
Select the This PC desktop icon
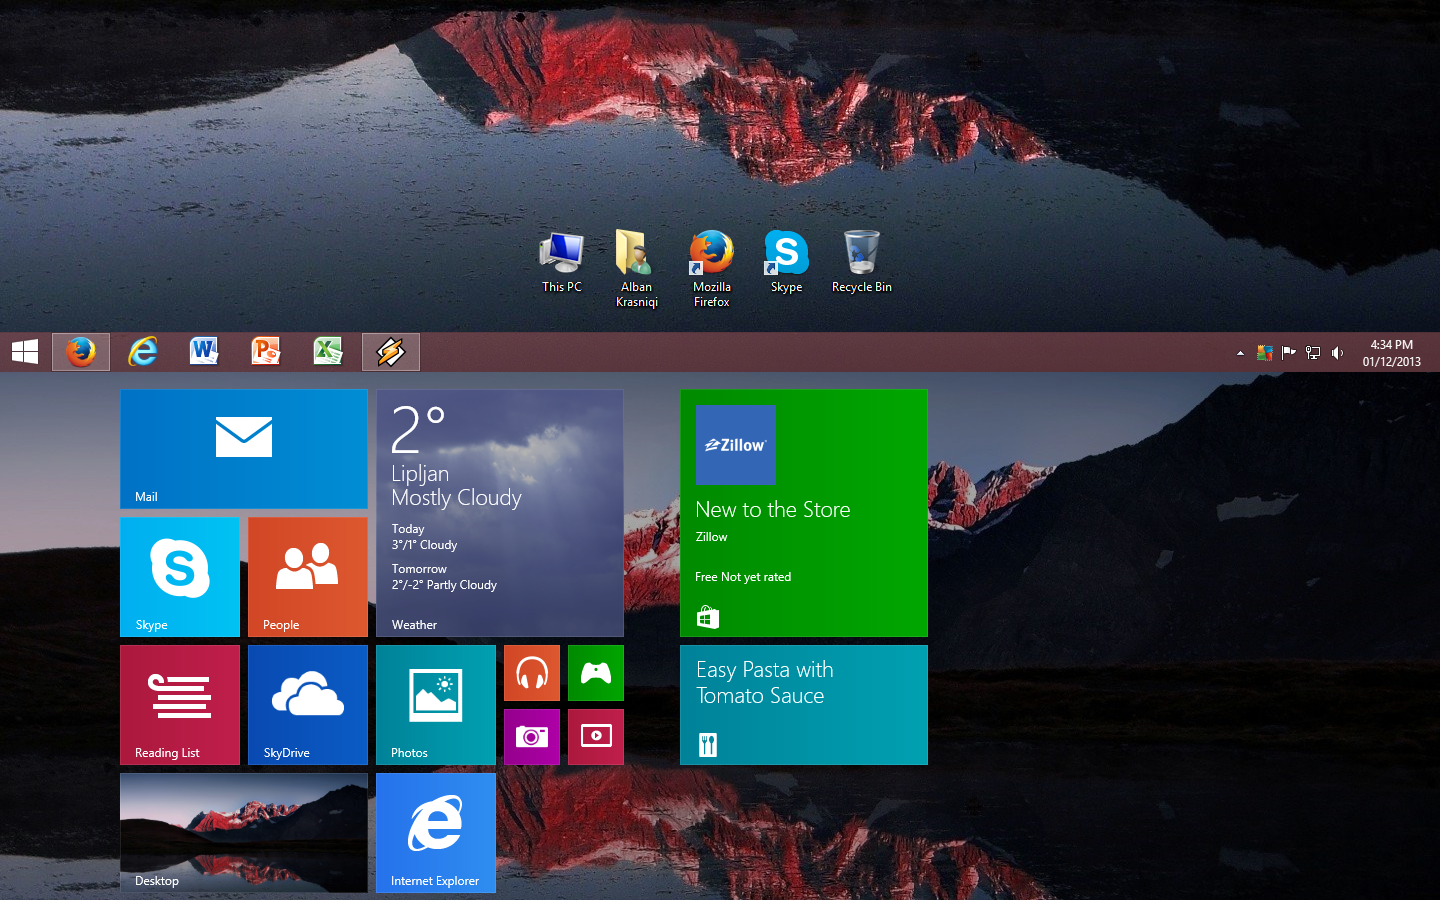(x=561, y=262)
